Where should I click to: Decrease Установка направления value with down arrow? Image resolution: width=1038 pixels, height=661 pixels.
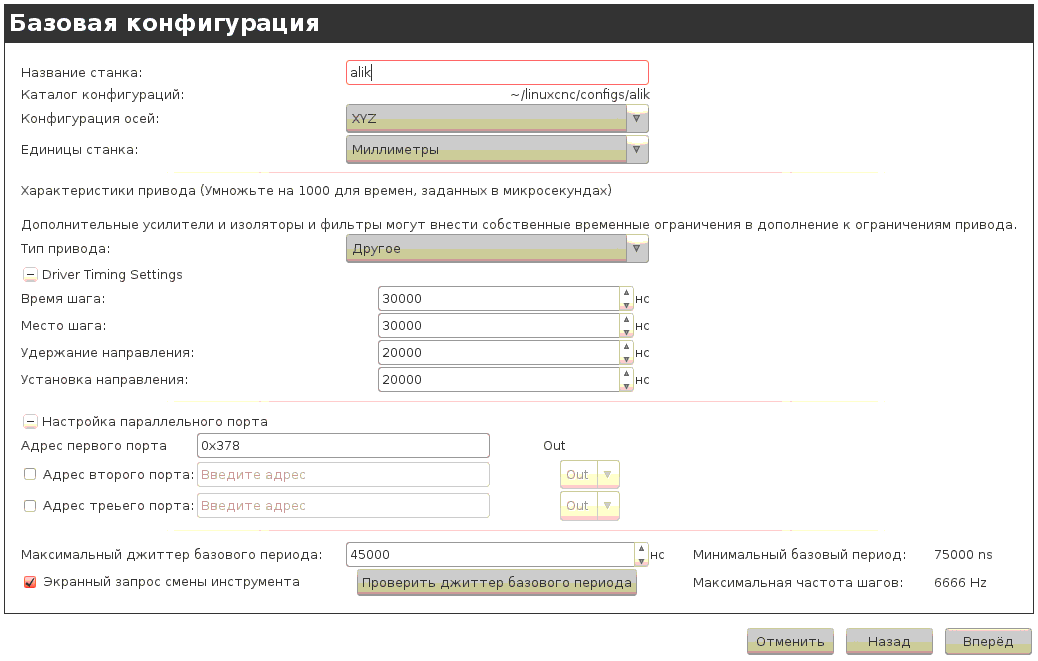coord(626,386)
